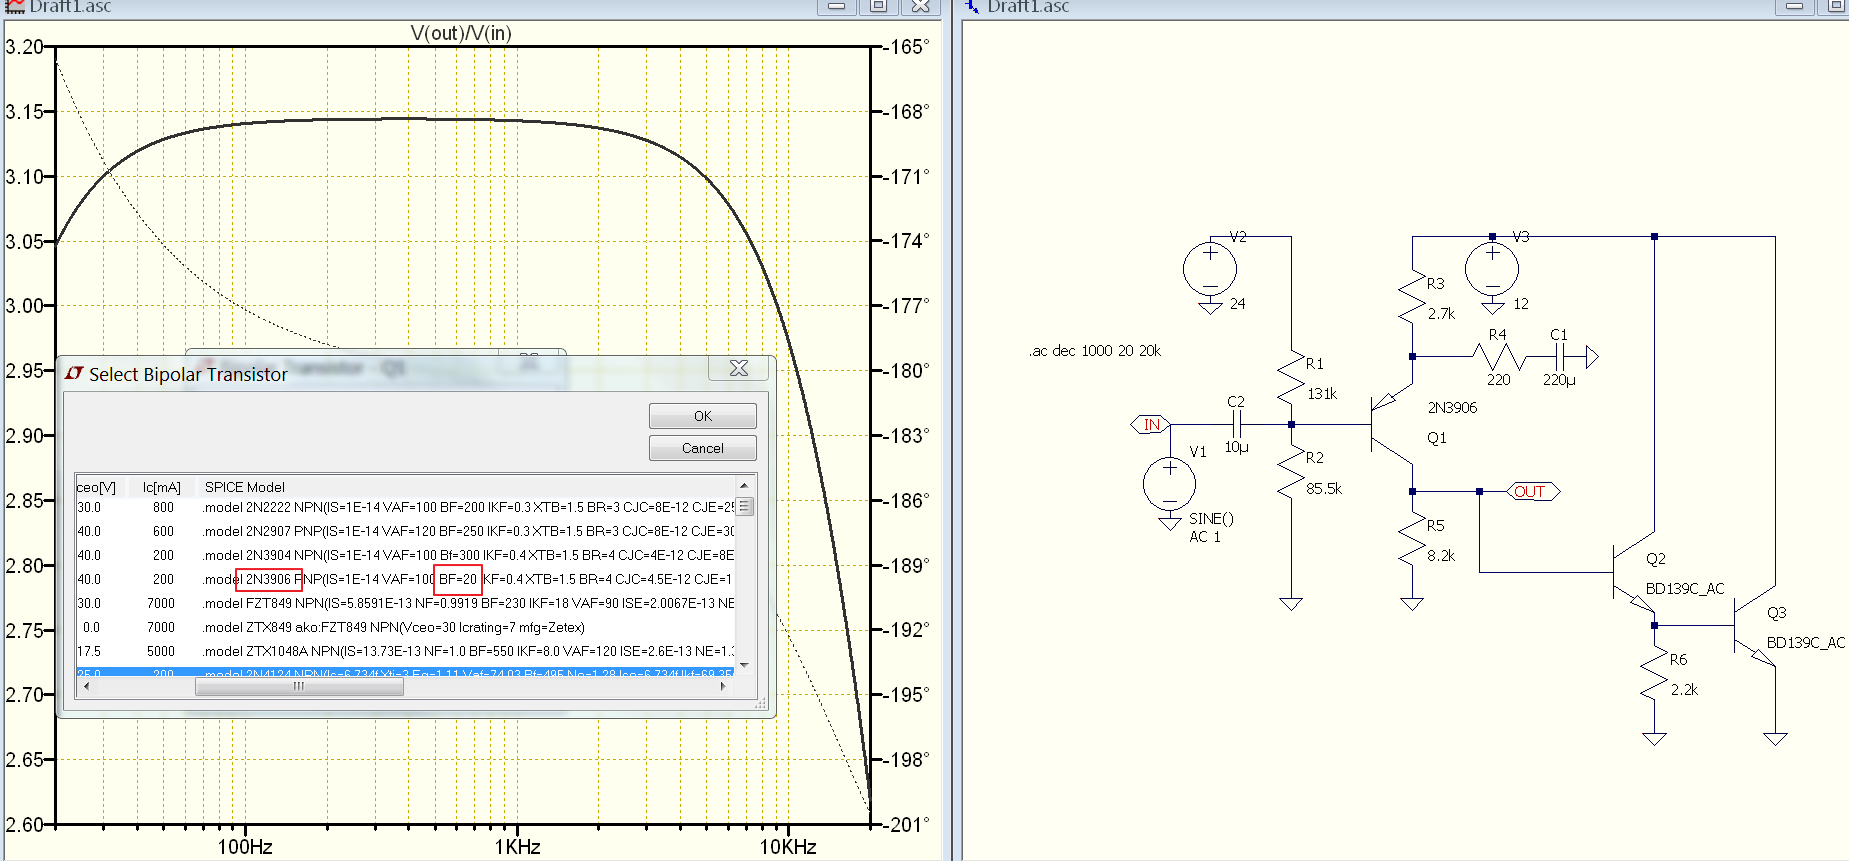
Task: Click the Ic[mA] column header
Action: click(x=162, y=487)
